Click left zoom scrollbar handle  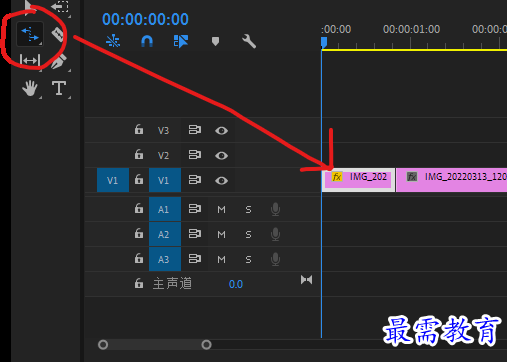[103, 344]
